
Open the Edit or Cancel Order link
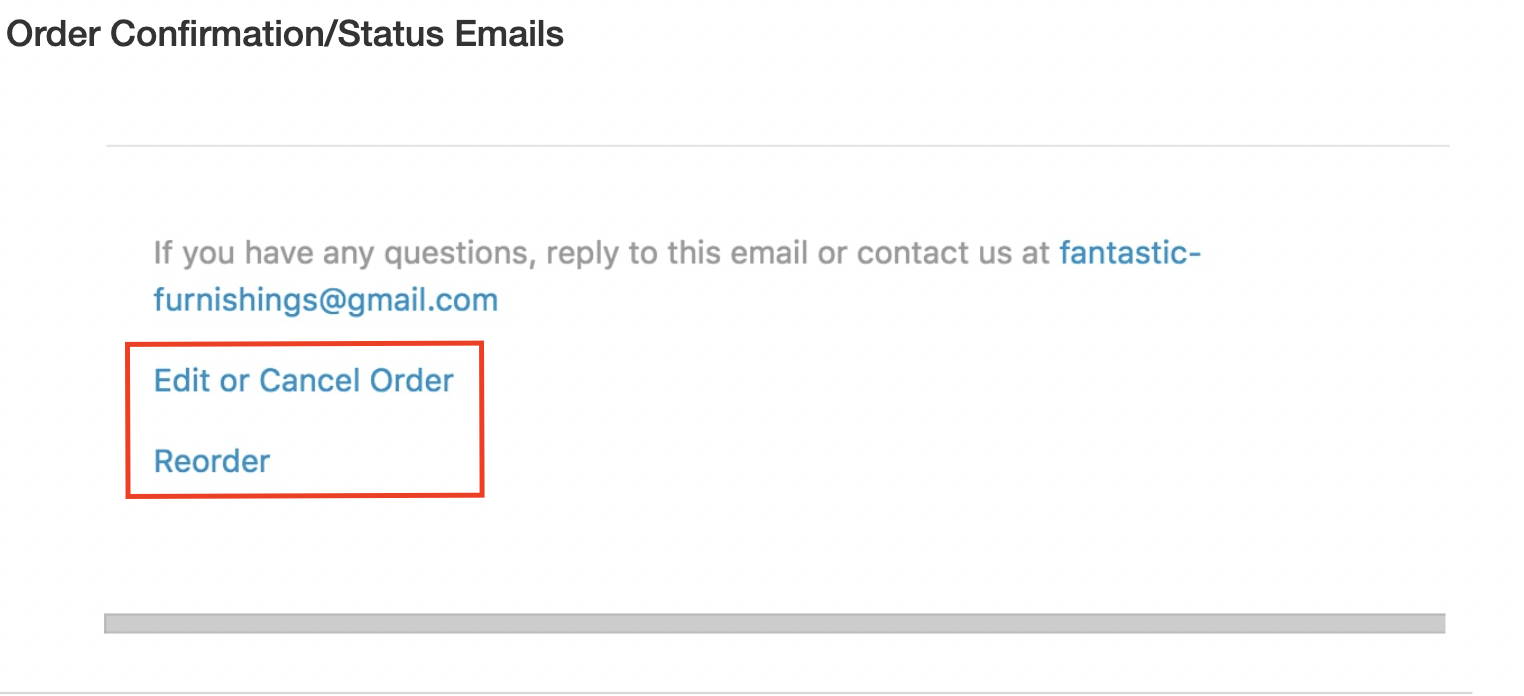coord(303,380)
